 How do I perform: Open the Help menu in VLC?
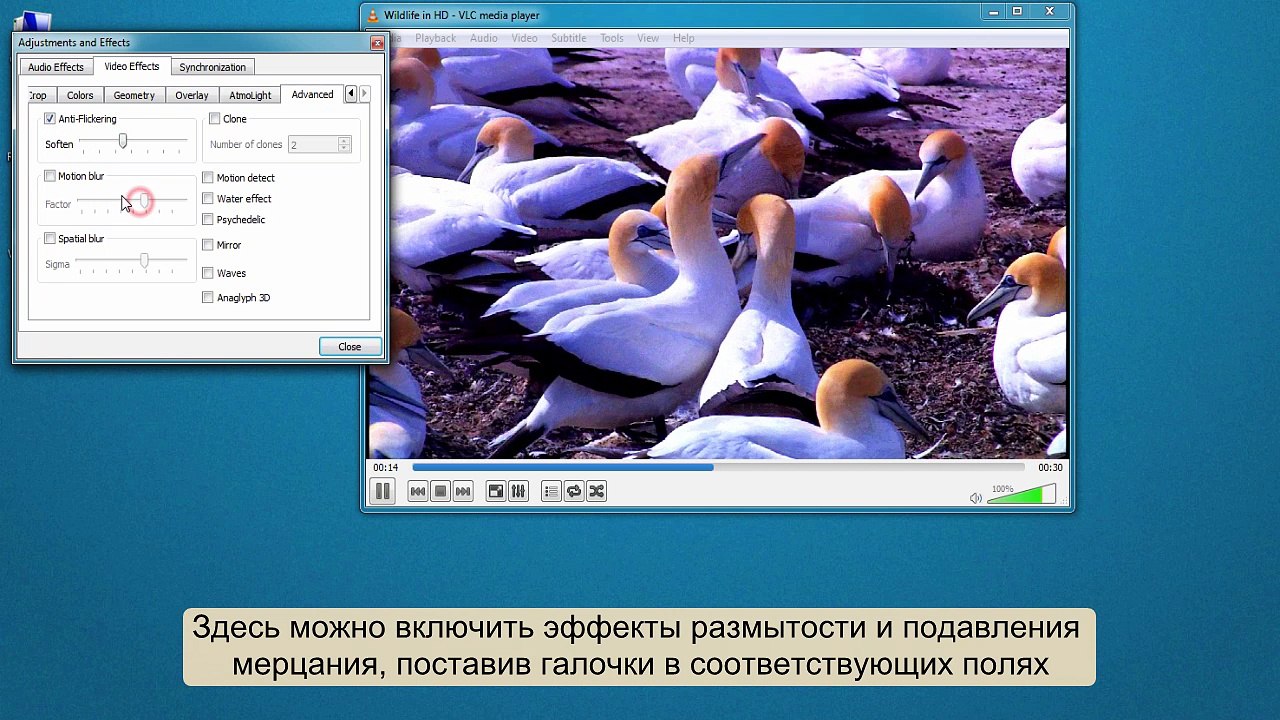click(684, 38)
